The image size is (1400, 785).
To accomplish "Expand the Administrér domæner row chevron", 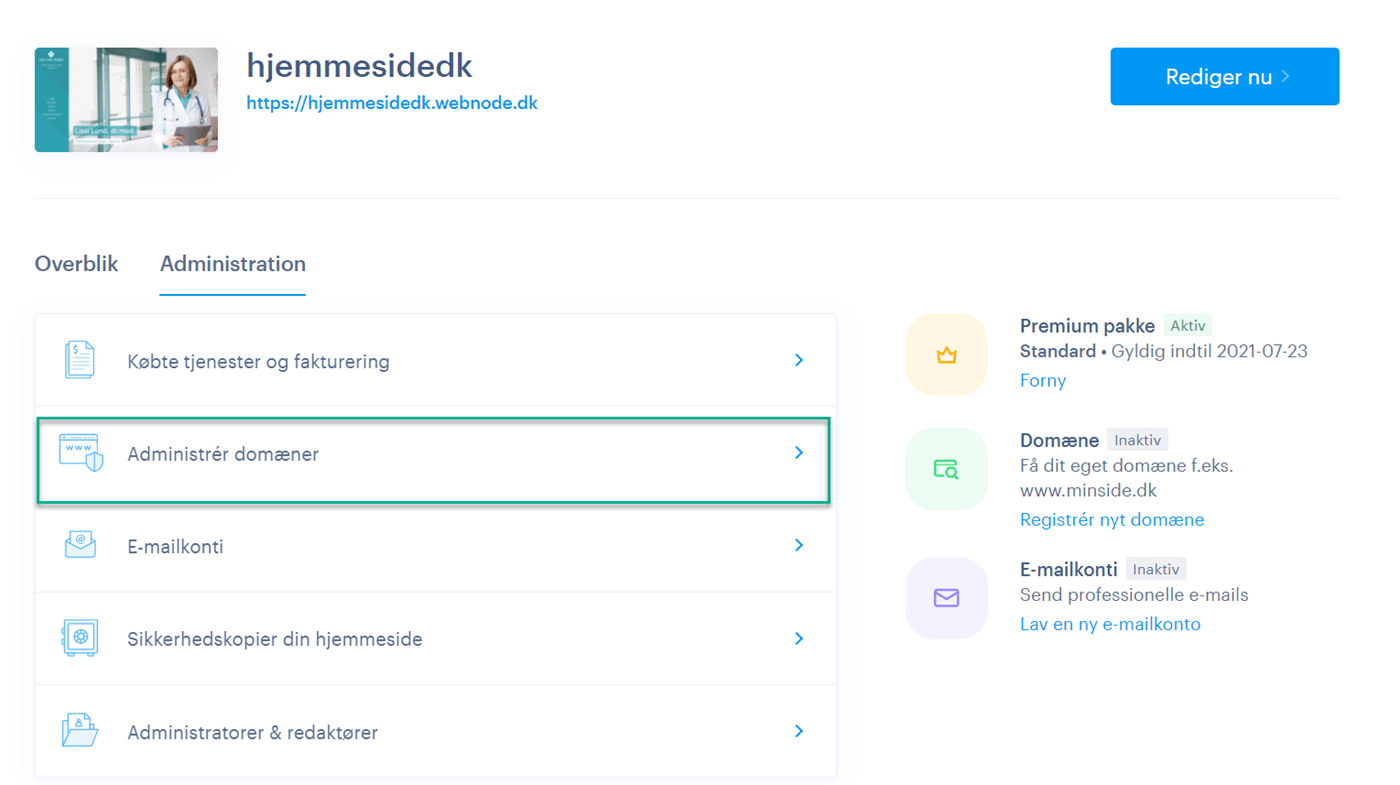I will click(798, 452).
